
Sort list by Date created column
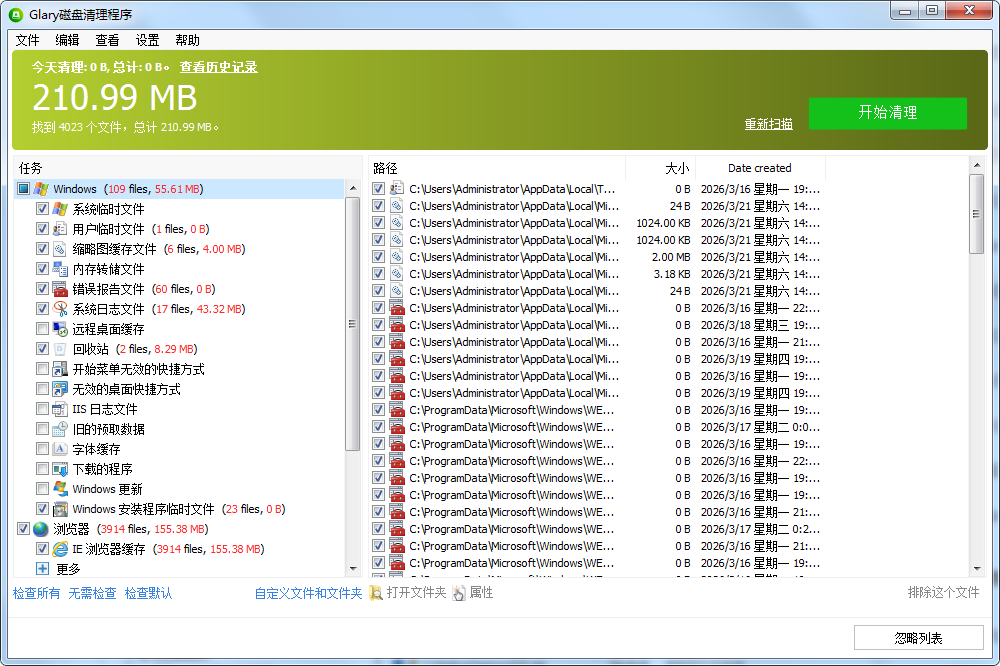coord(759,168)
